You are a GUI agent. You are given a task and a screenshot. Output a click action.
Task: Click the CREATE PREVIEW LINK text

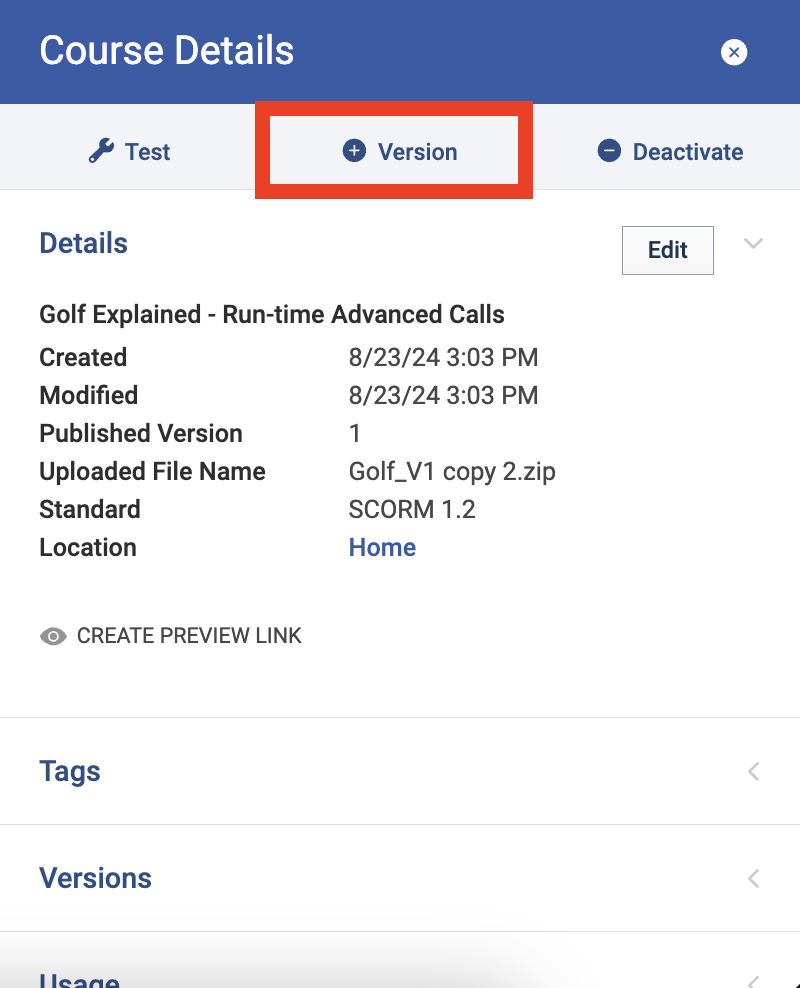(x=189, y=636)
